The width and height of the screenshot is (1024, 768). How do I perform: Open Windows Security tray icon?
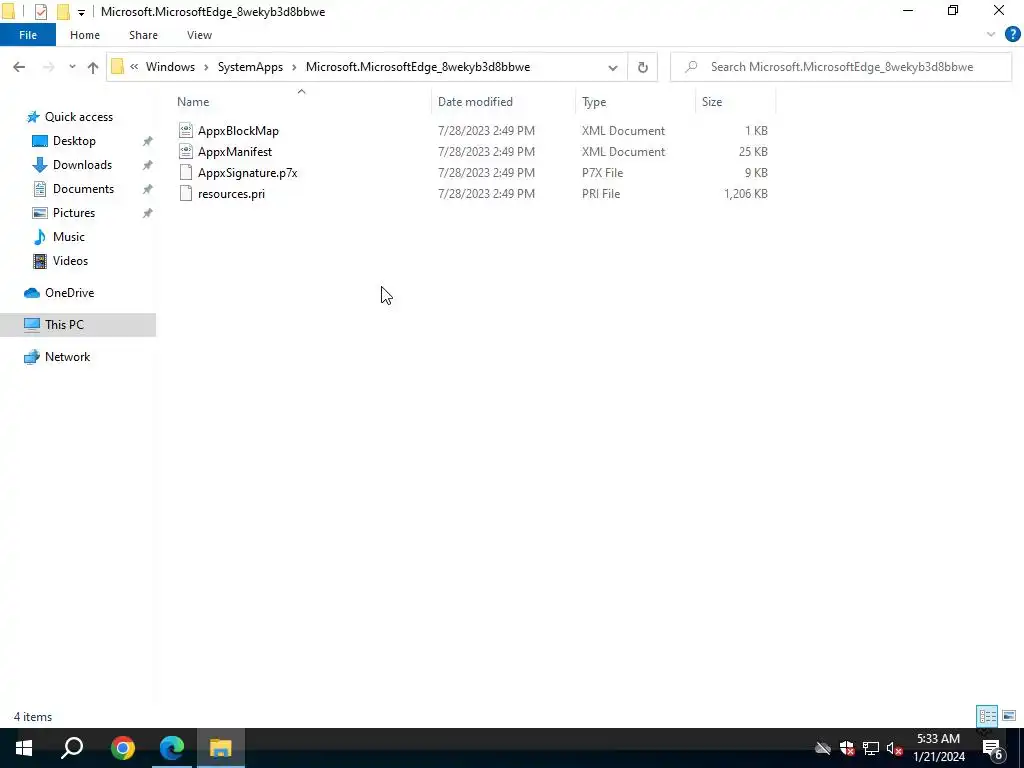[x=847, y=748]
